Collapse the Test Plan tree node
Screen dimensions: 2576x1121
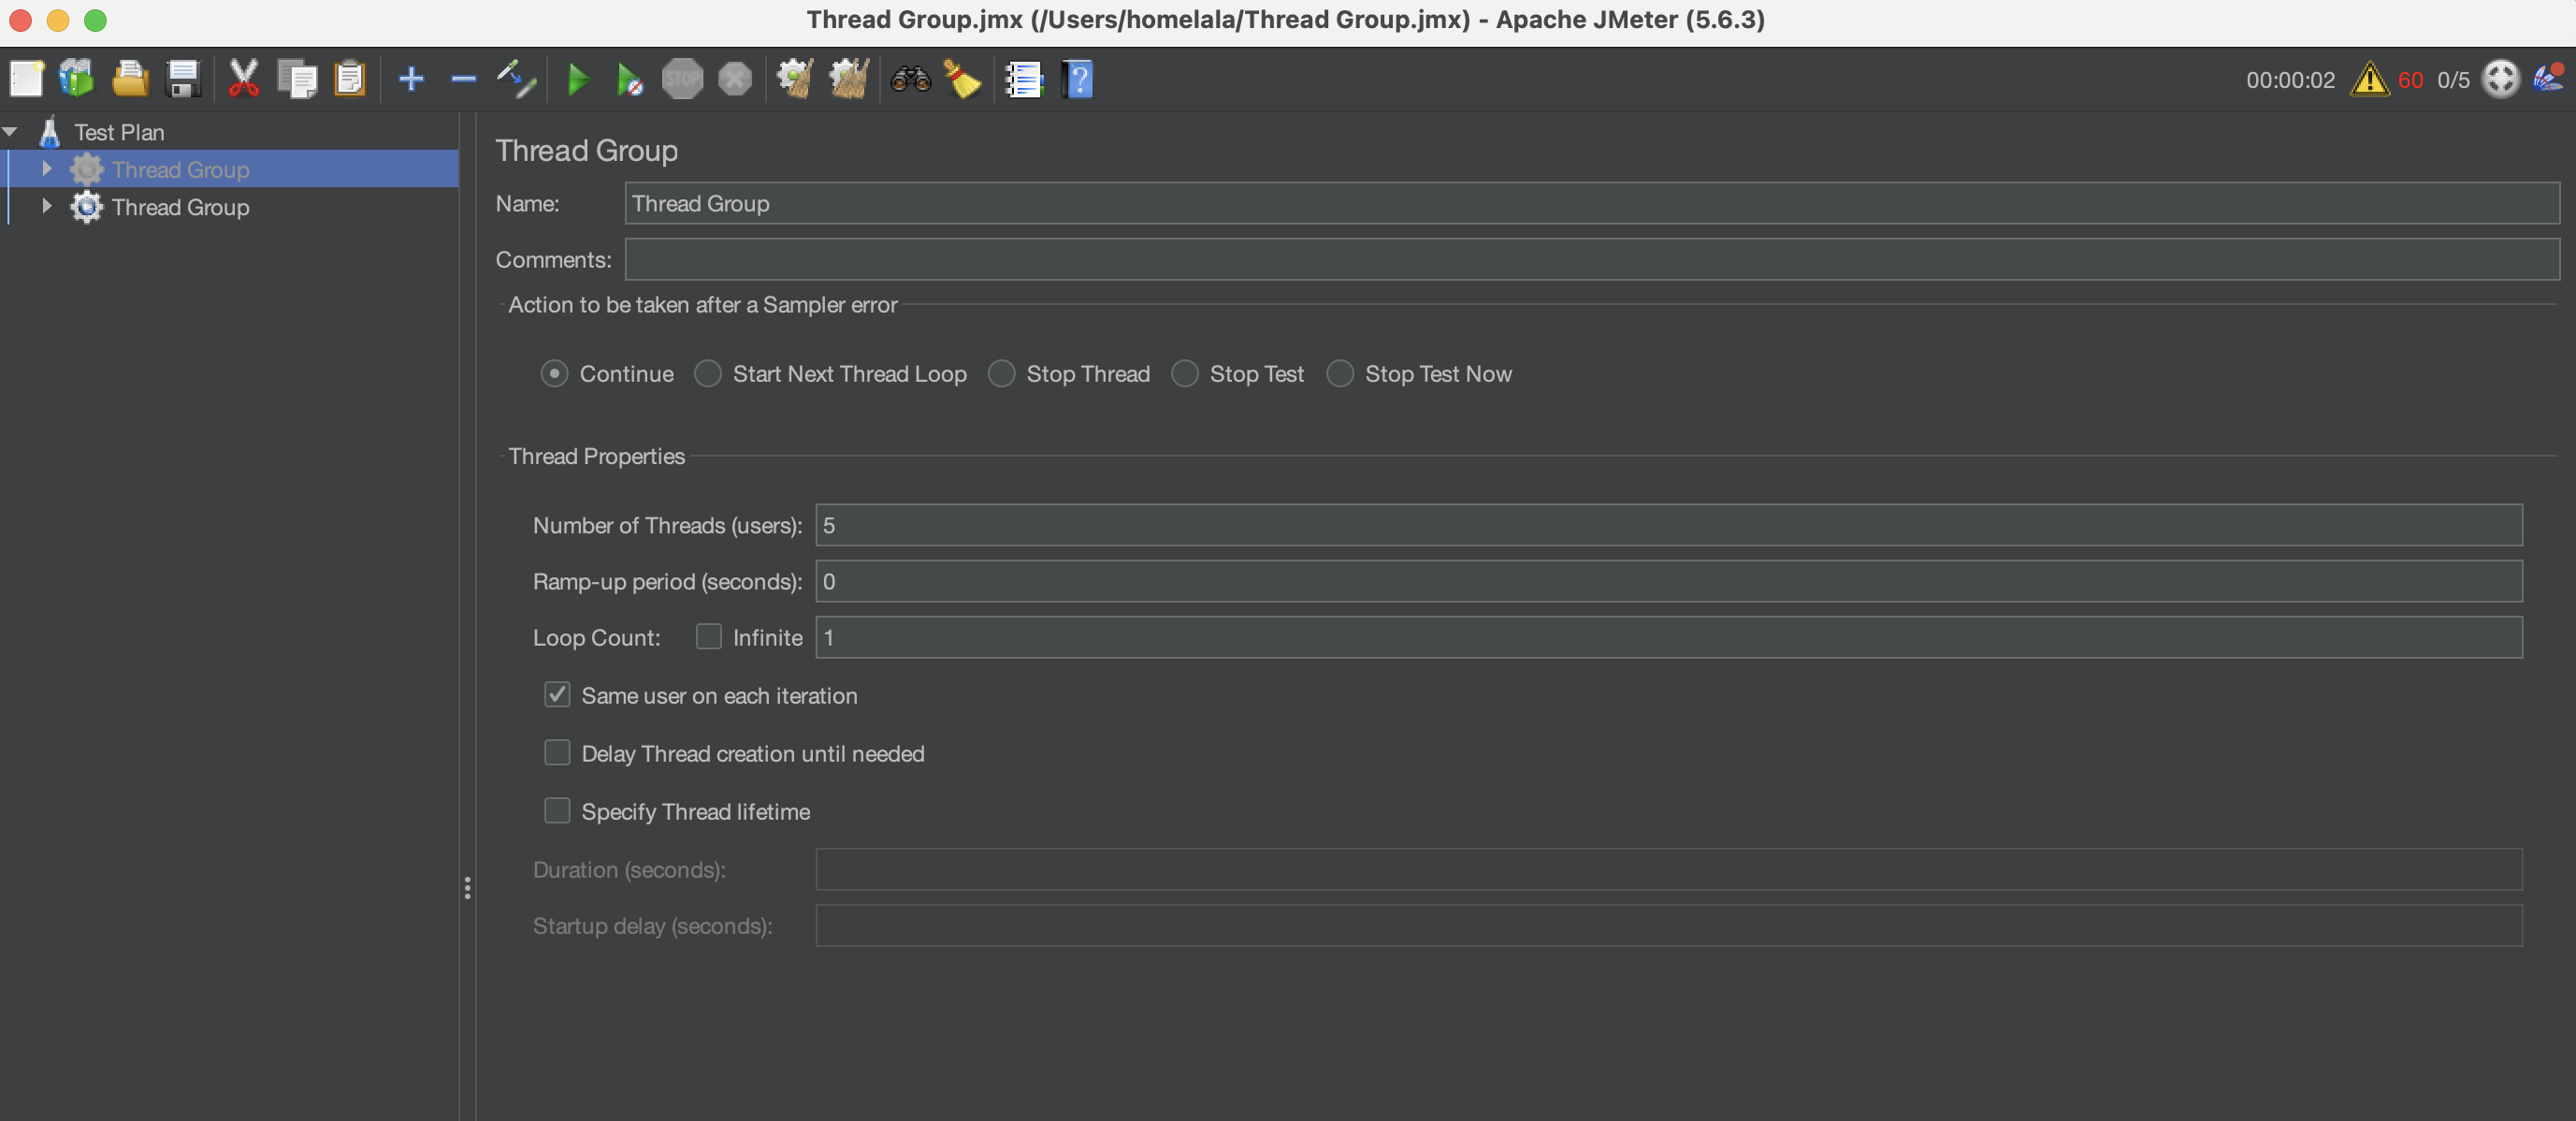point(11,132)
